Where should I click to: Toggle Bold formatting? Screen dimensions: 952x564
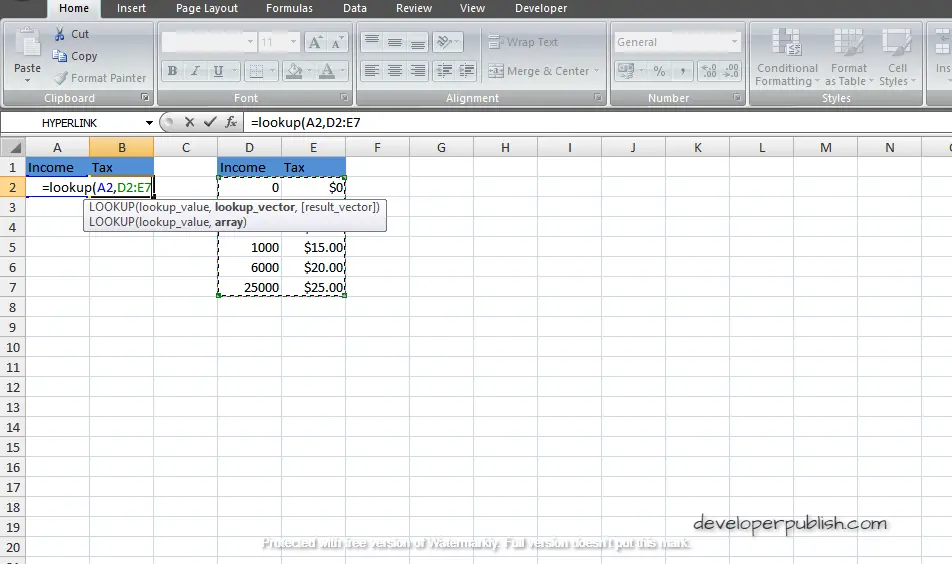coord(172,71)
